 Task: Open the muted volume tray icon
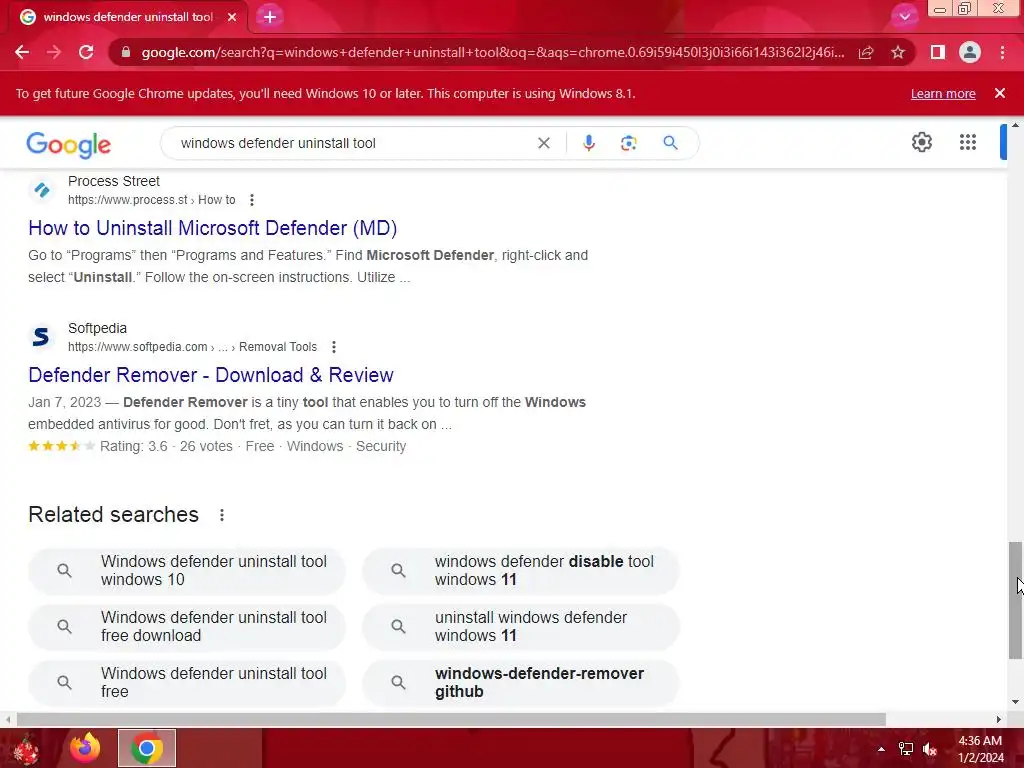pos(930,749)
